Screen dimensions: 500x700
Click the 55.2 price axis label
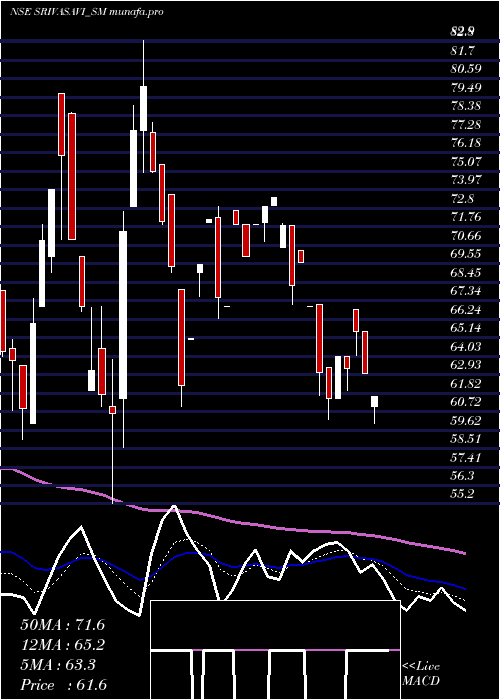pos(462,495)
